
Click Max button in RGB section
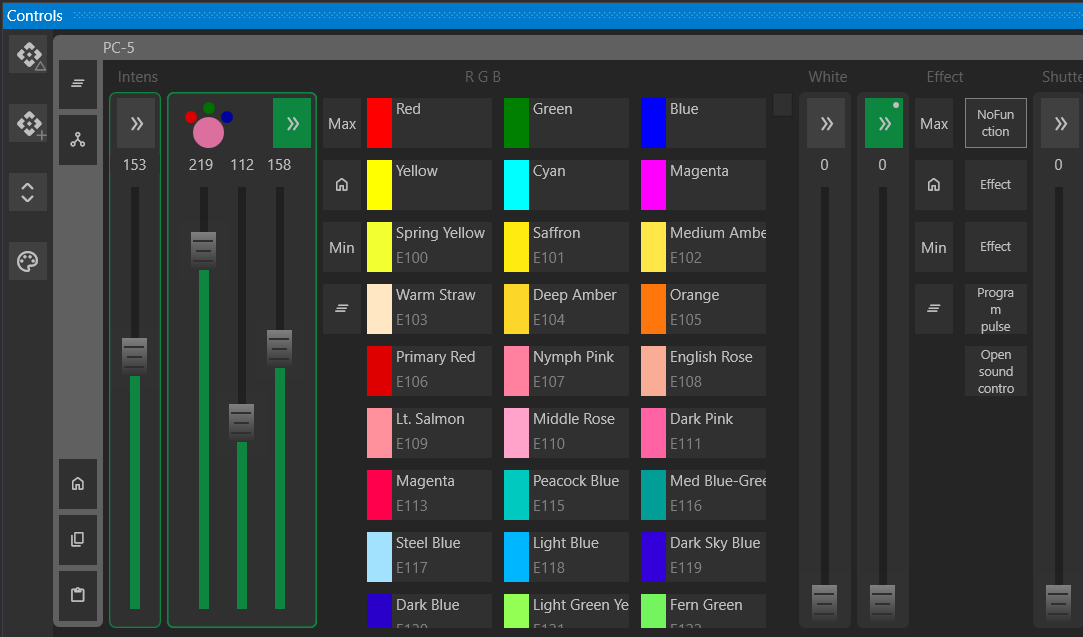coord(342,124)
